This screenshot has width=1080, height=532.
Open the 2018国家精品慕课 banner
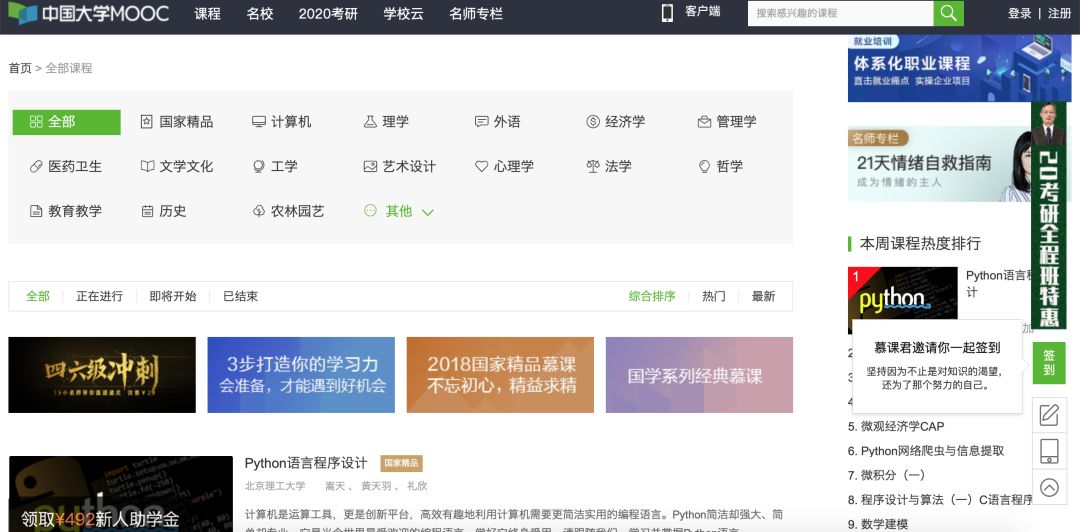pyautogui.click(x=500, y=375)
